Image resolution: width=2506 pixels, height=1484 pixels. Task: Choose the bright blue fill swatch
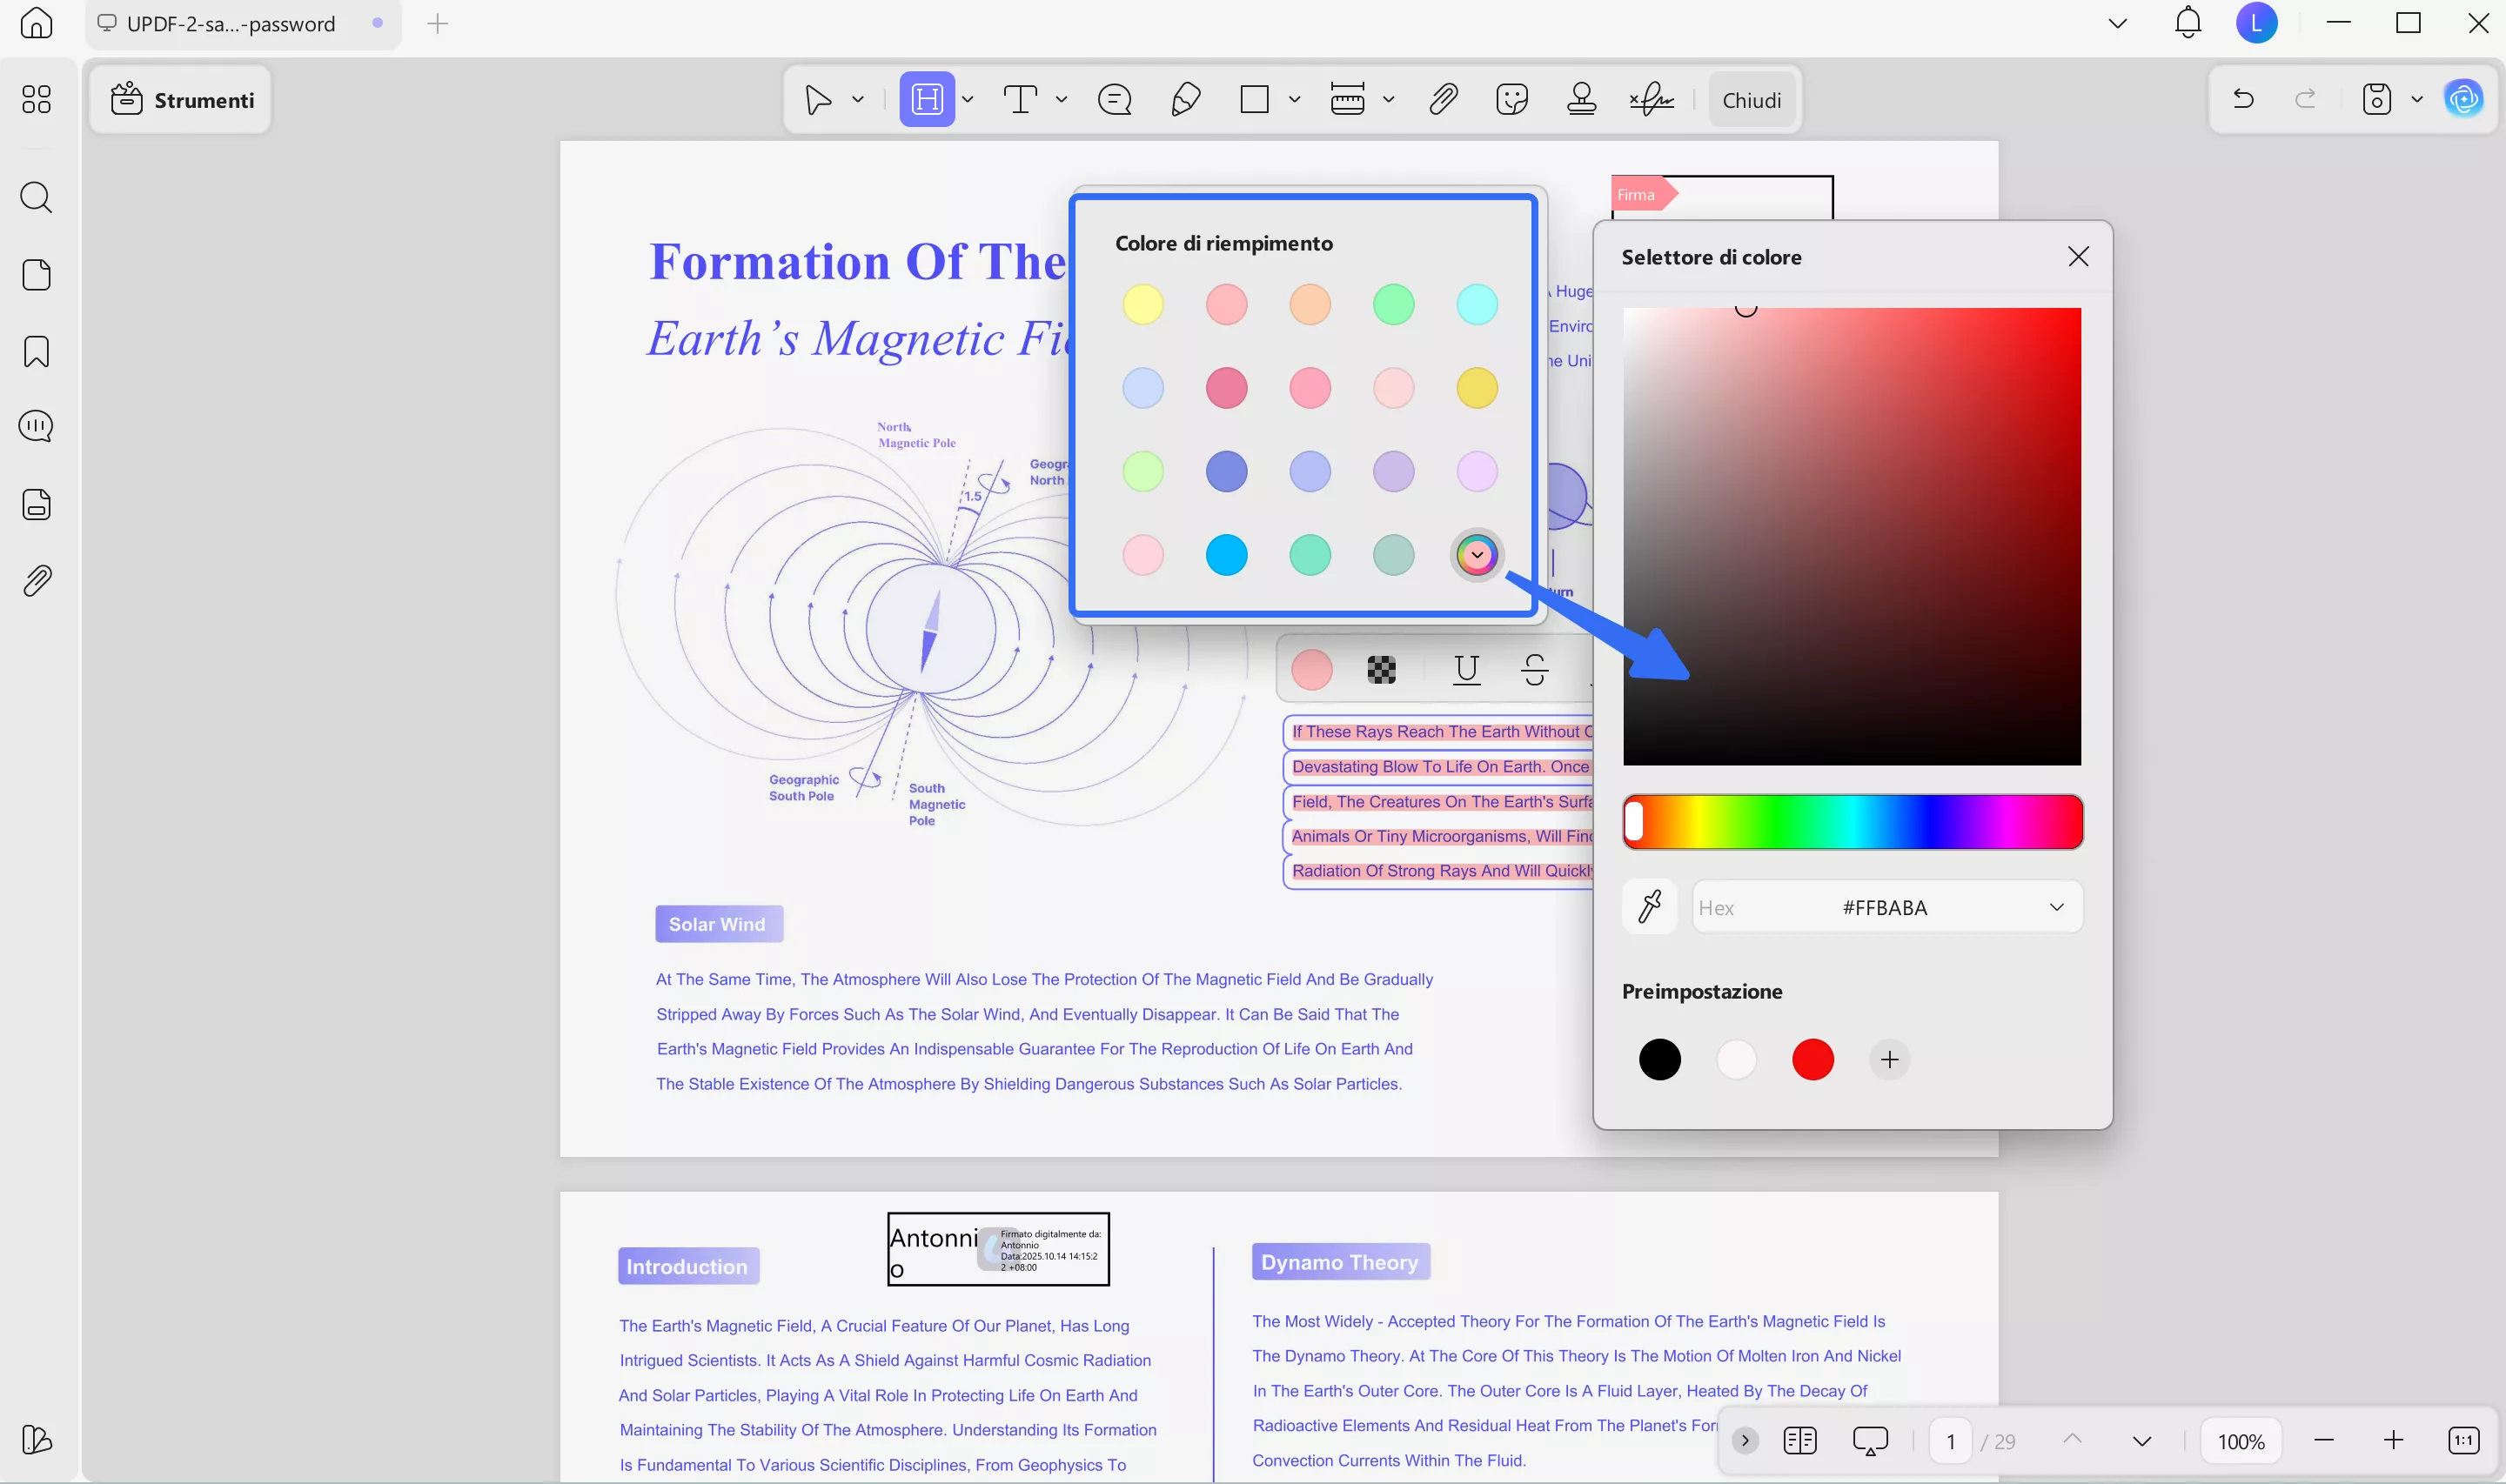pyautogui.click(x=1226, y=554)
